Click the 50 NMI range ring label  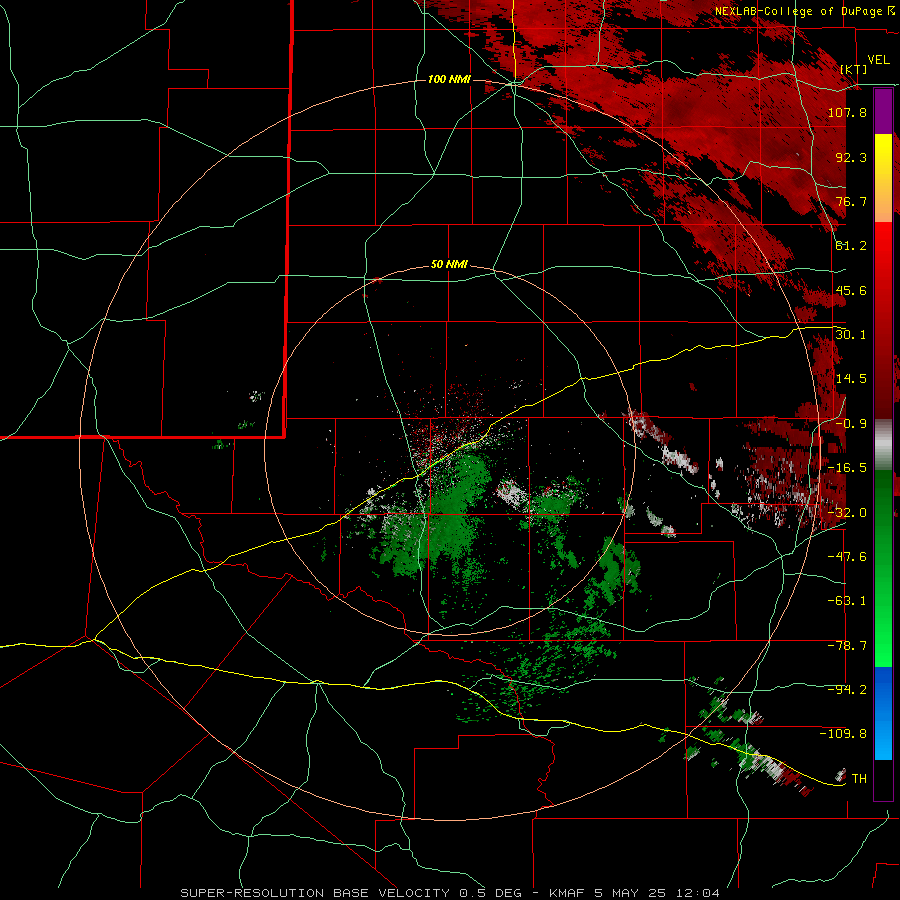(x=449, y=265)
